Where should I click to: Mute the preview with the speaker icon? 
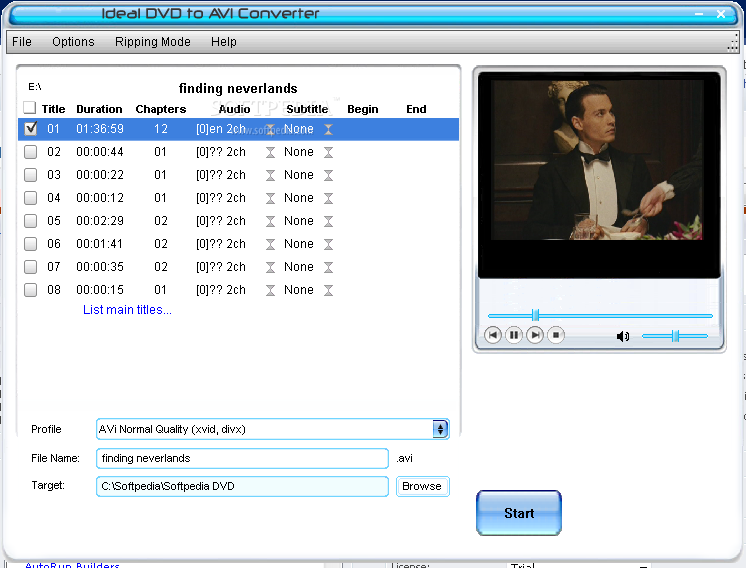[622, 336]
